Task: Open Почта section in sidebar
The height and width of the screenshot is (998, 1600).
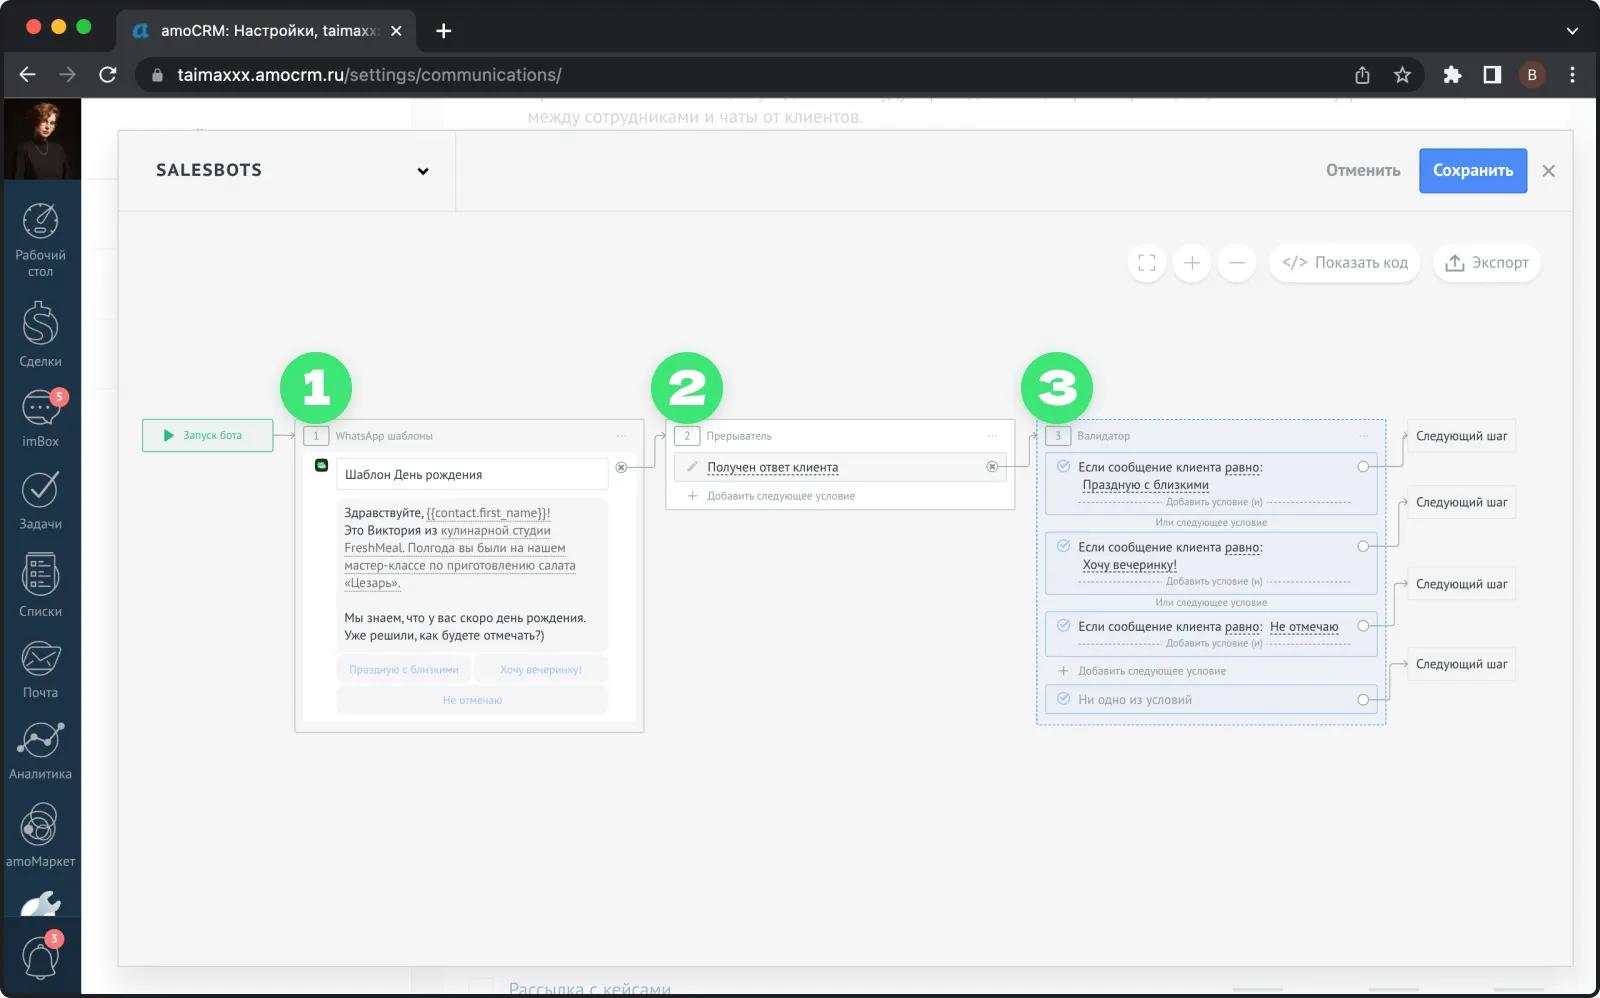Action: [40, 668]
